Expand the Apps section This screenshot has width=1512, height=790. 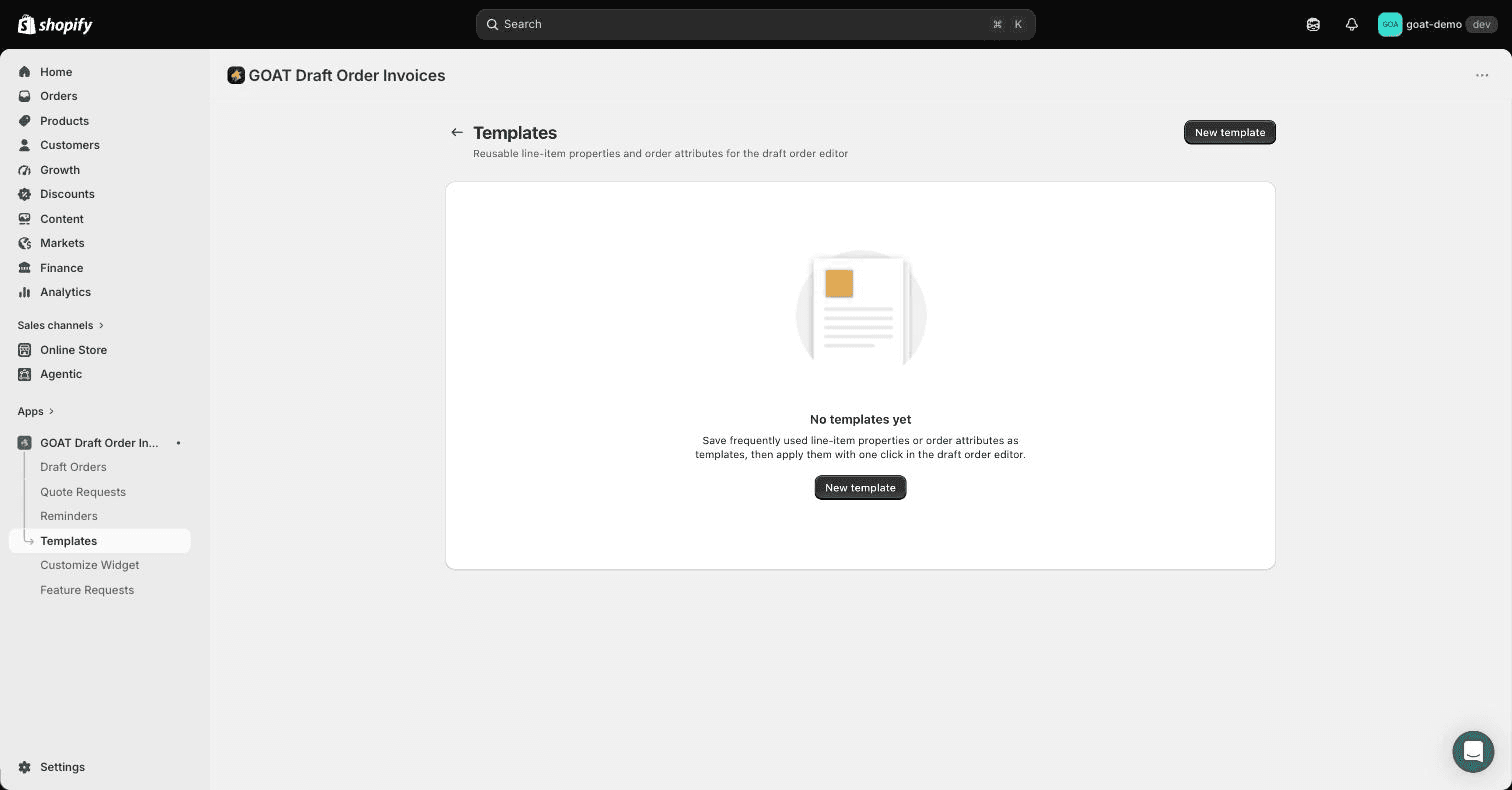[36, 411]
